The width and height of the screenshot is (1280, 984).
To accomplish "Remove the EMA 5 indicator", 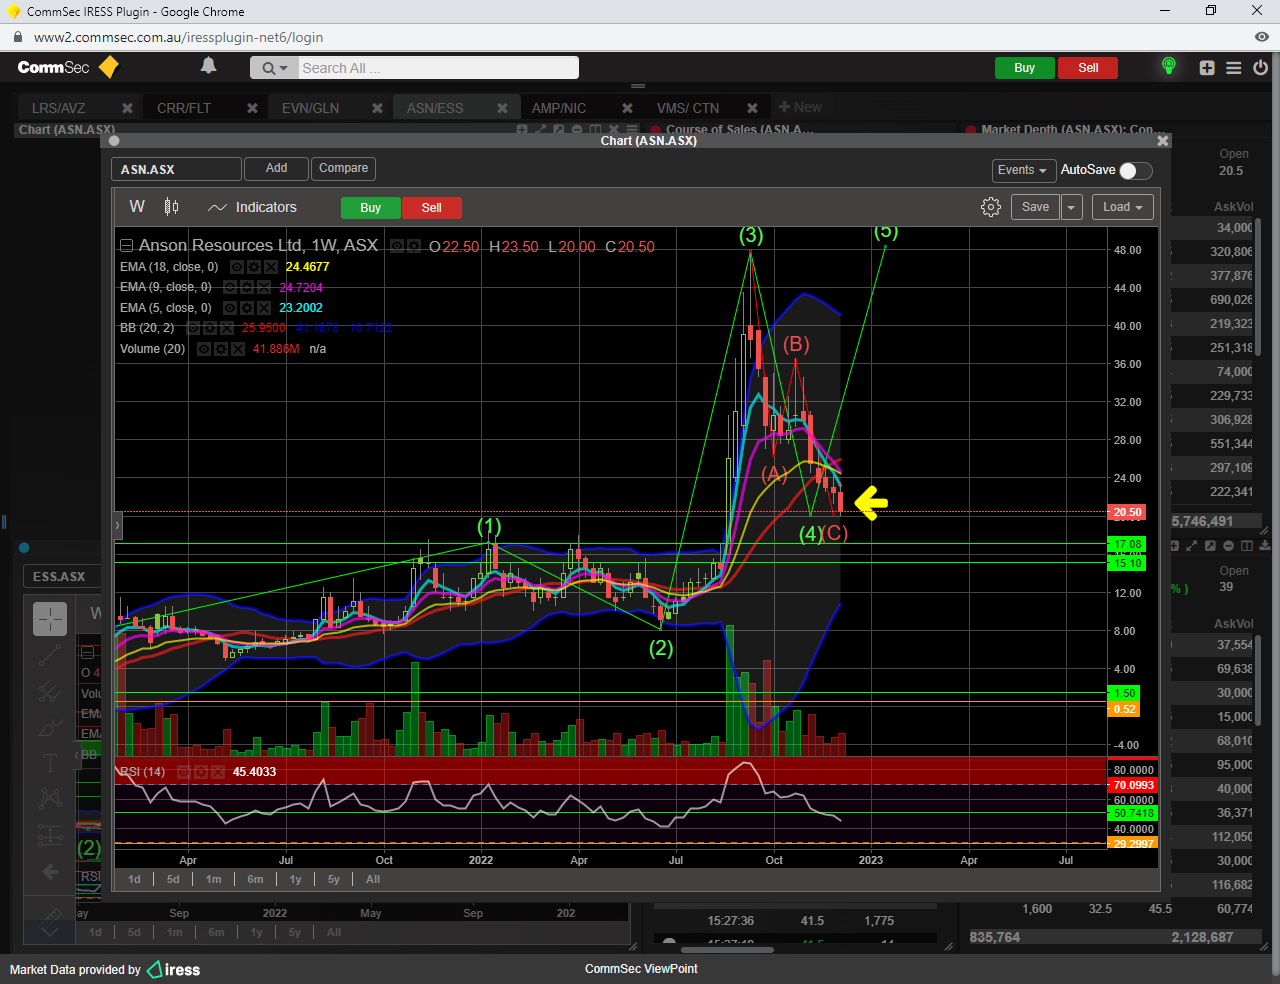I will coord(264,308).
